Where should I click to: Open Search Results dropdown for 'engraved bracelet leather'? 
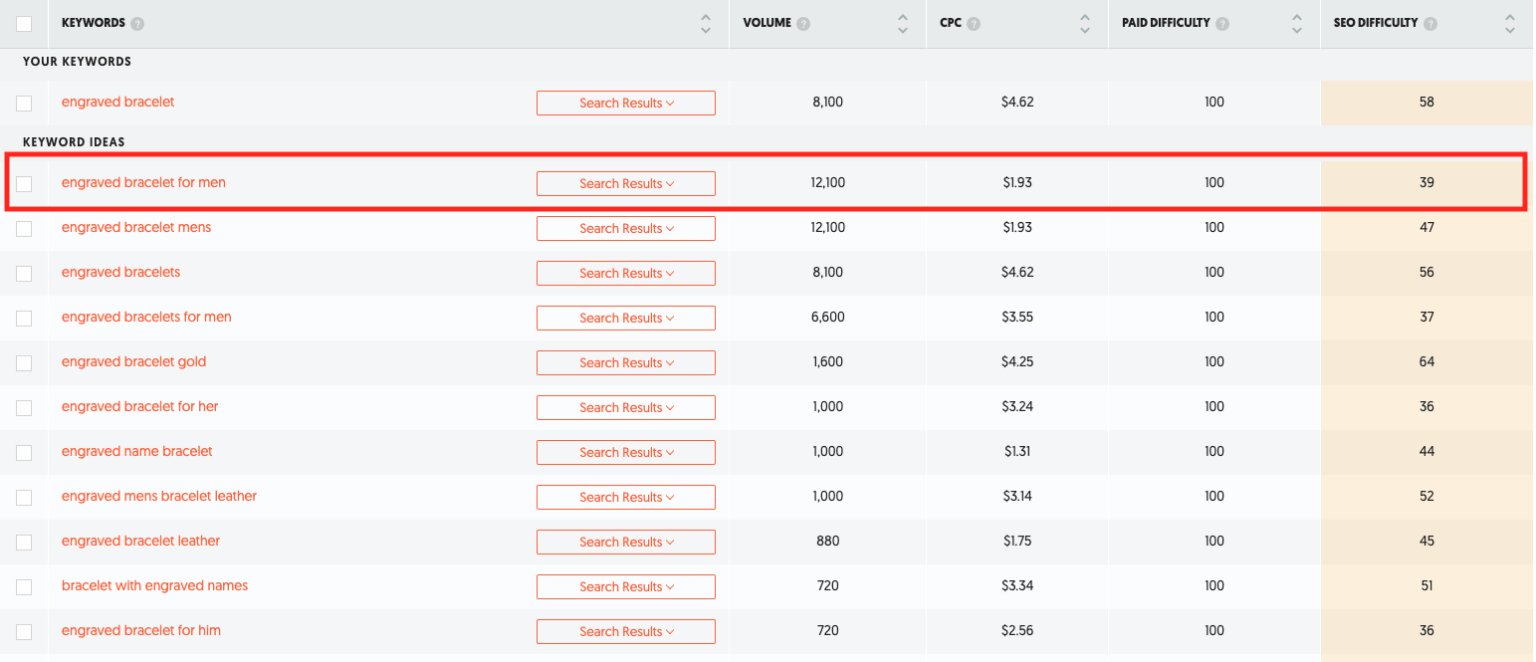[626, 541]
